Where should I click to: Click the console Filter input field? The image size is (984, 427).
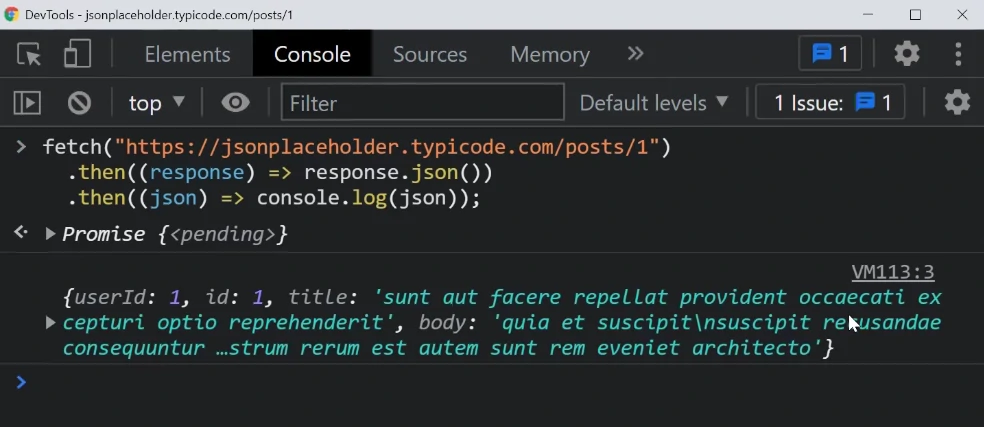422,102
